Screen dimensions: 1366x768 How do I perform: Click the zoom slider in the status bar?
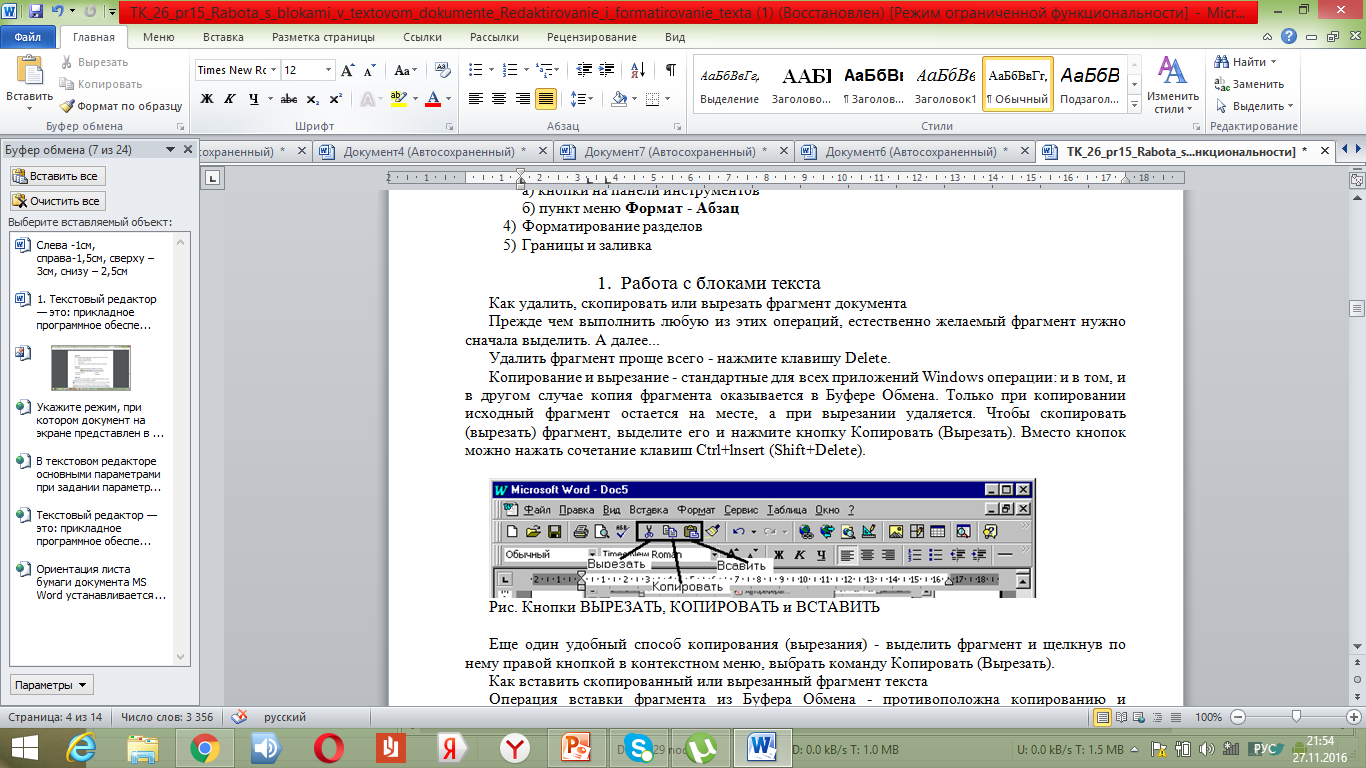point(1296,717)
